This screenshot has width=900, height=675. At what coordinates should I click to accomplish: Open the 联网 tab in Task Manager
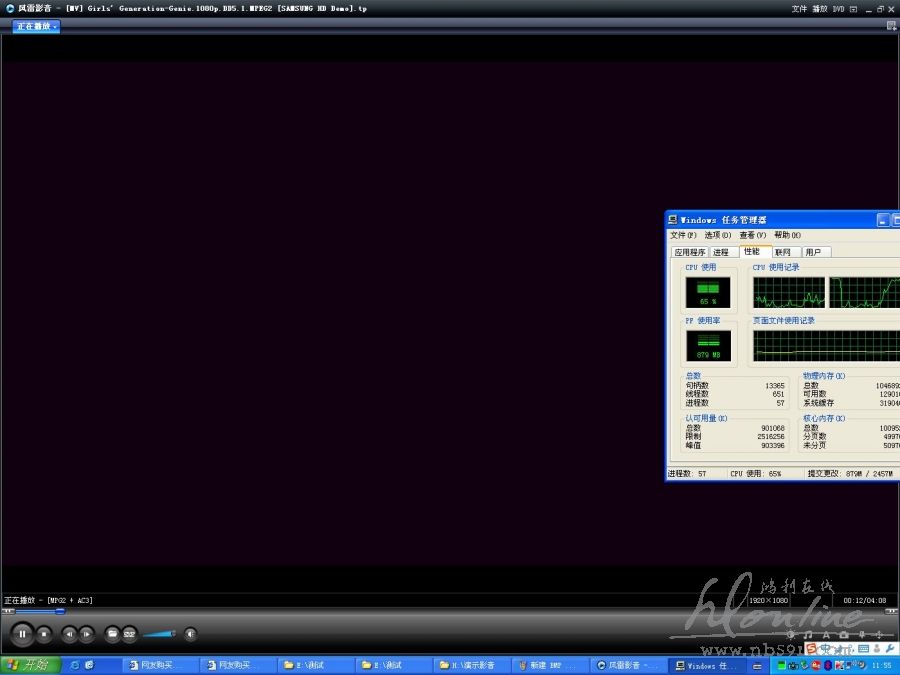click(x=782, y=252)
